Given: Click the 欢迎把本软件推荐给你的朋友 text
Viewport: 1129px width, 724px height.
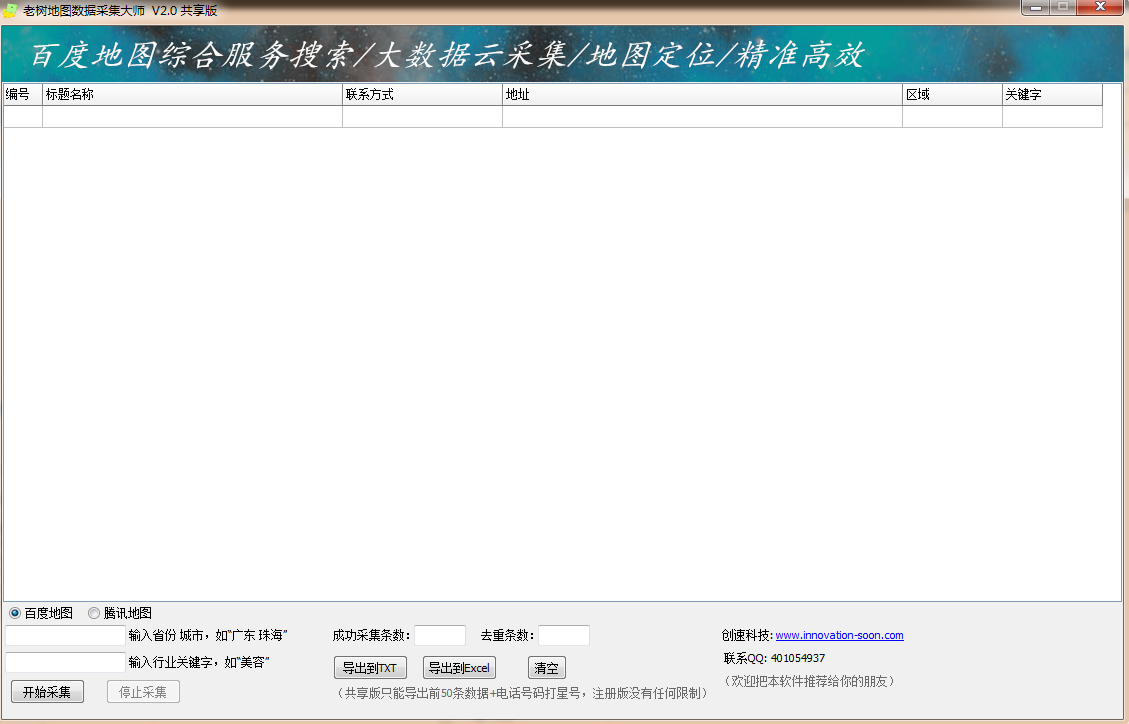Looking at the screenshot, I should pyautogui.click(x=809, y=681).
